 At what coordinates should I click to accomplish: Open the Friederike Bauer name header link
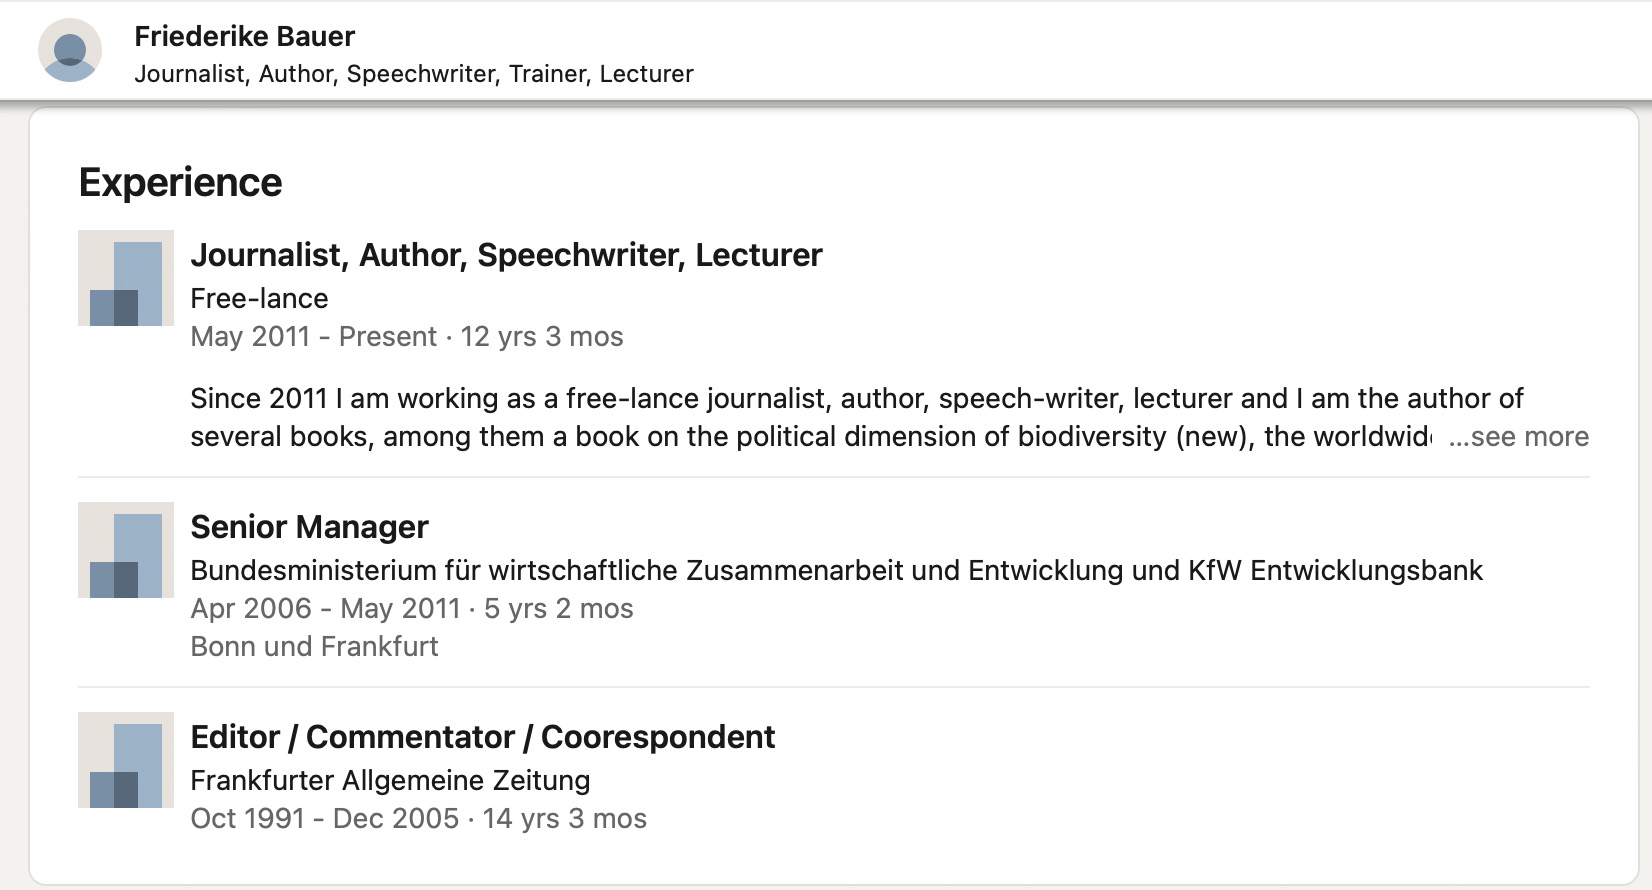(245, 37)
